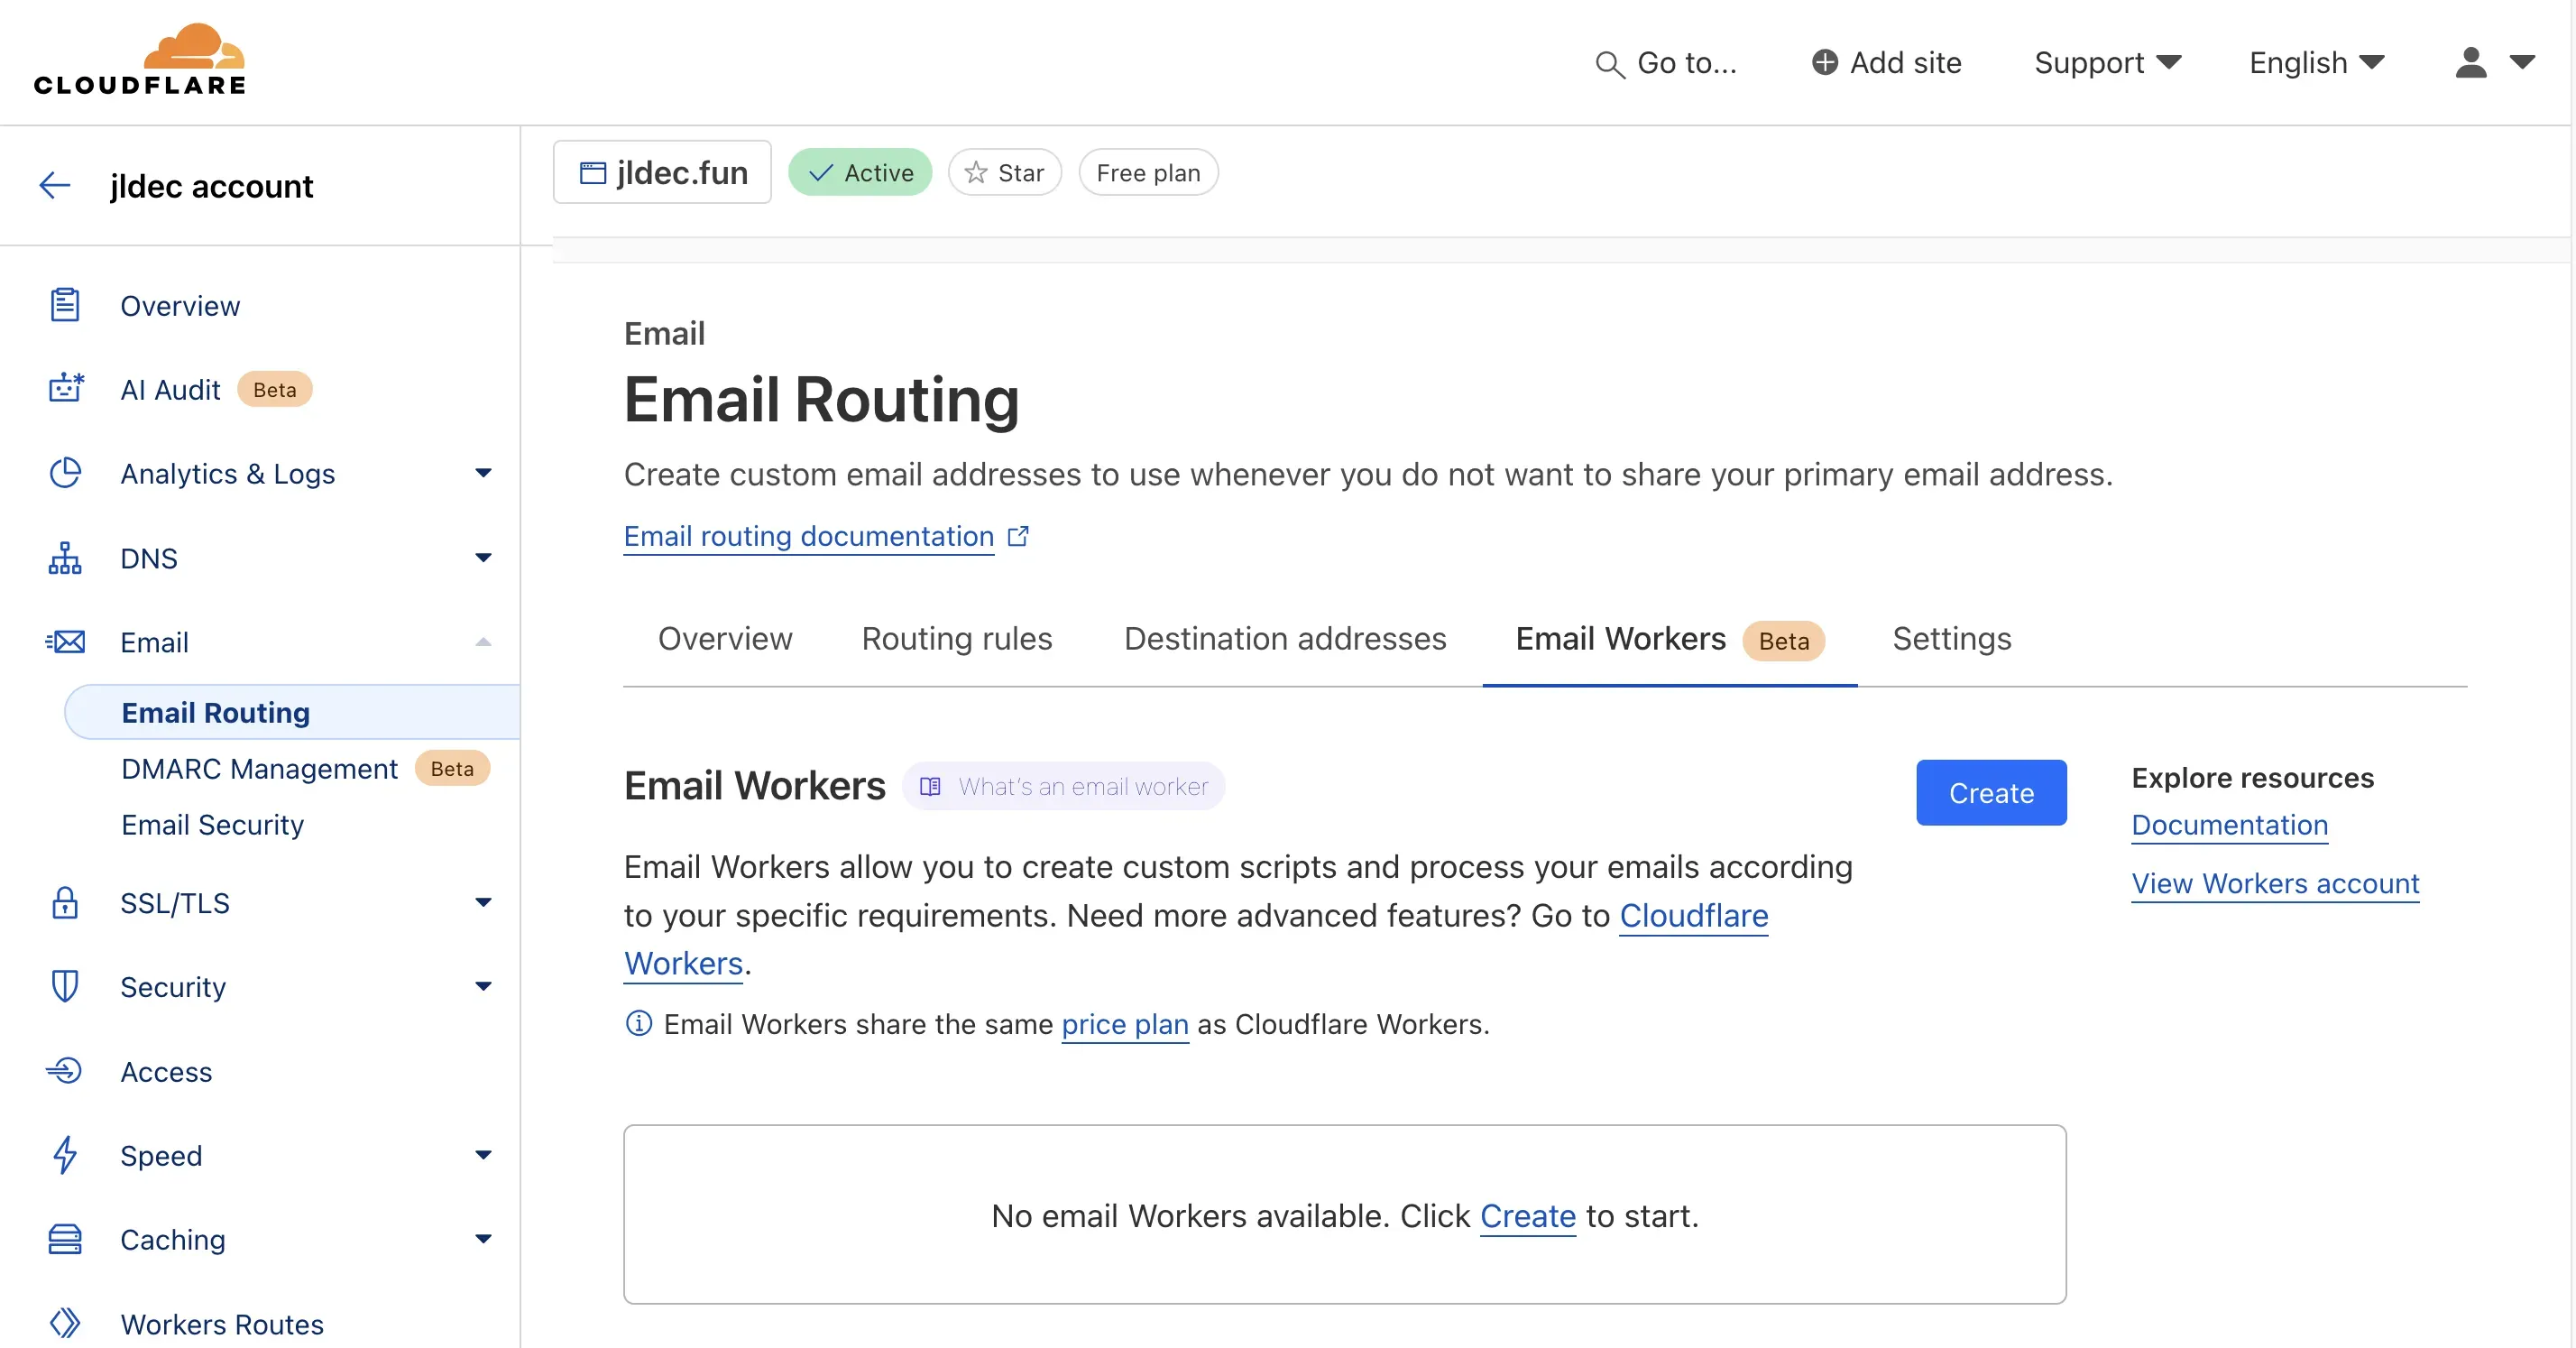The height and width of the screenshot is (1348, 2576).
Task: Open the account profile icon
Action: [2470, 63]
